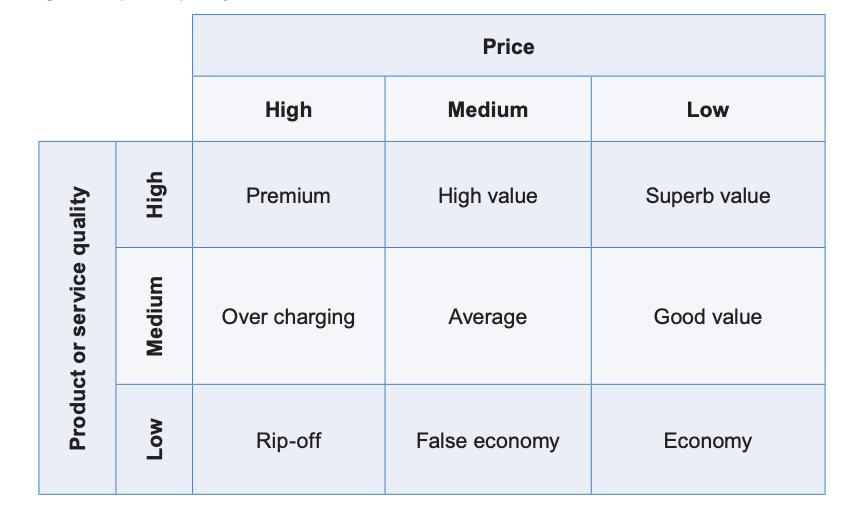Select the High quality row header
The width and height of the screenshot is (863, 512).
tap(154, 195)
